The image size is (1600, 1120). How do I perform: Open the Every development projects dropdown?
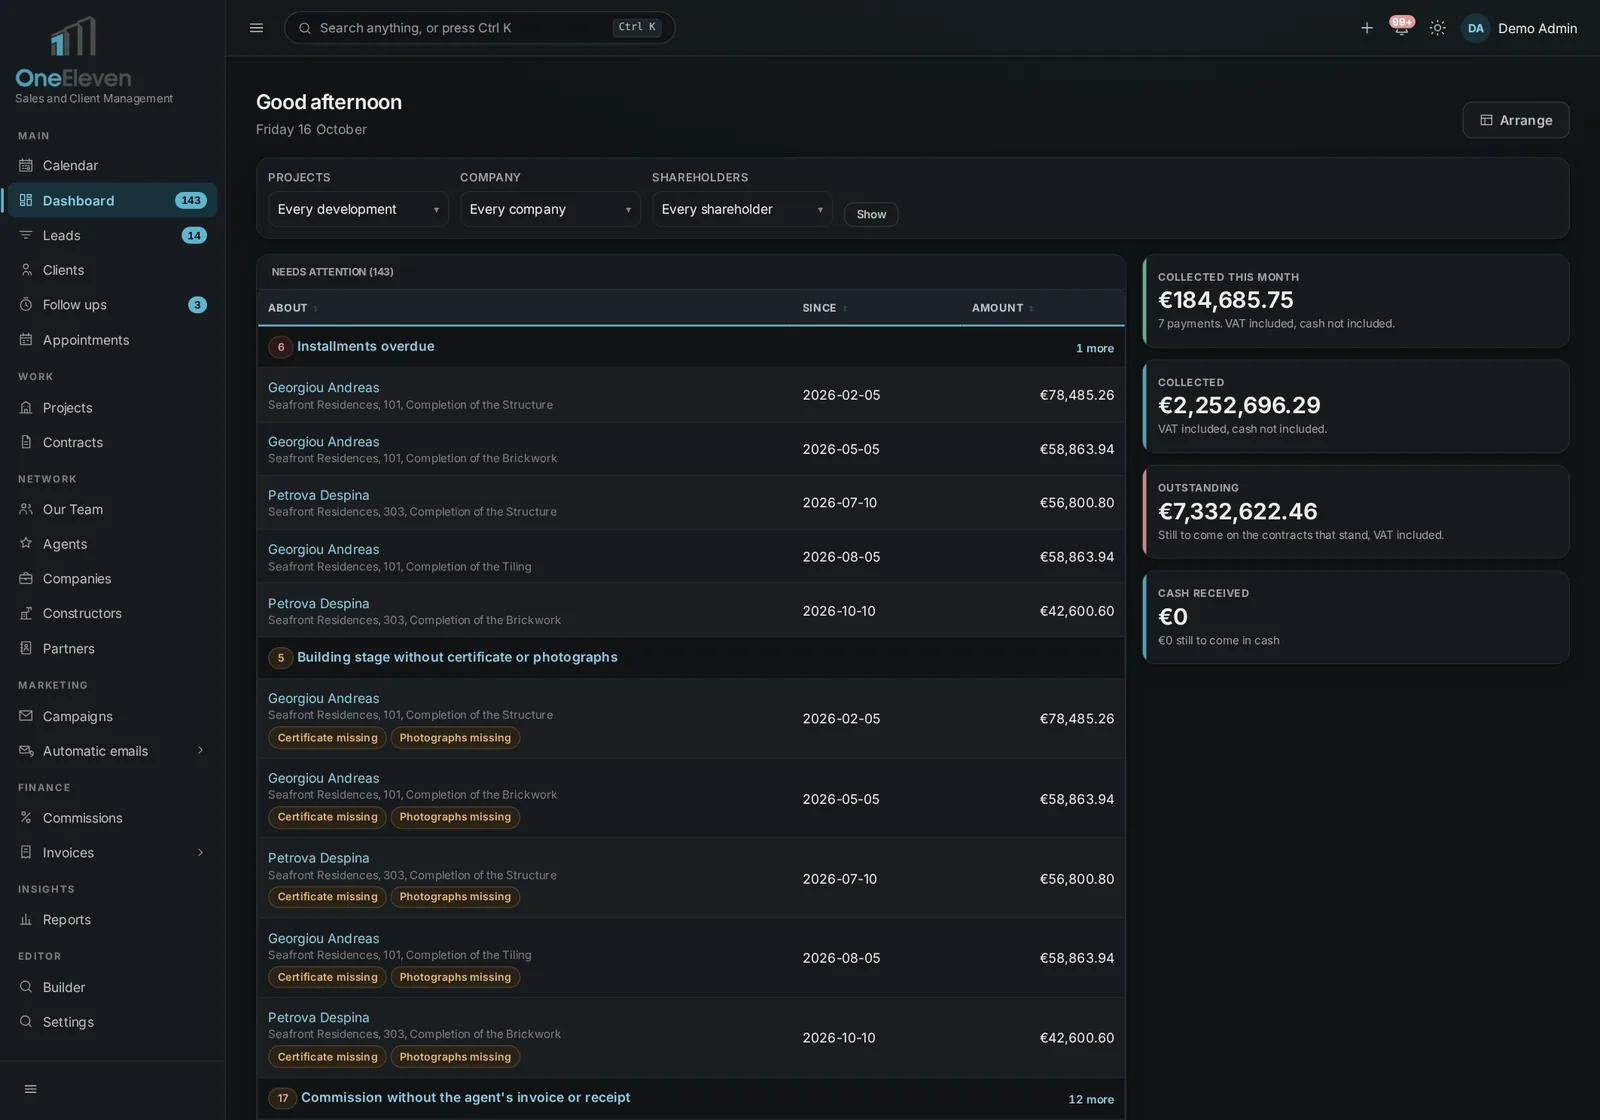click(x=358, y=209)
